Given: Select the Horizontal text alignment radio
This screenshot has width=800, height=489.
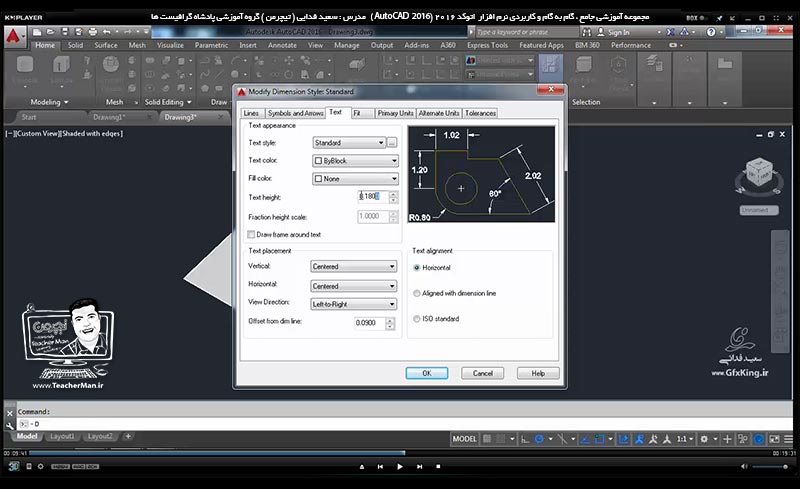Looking at the screenshot, I should pos(417,267).
